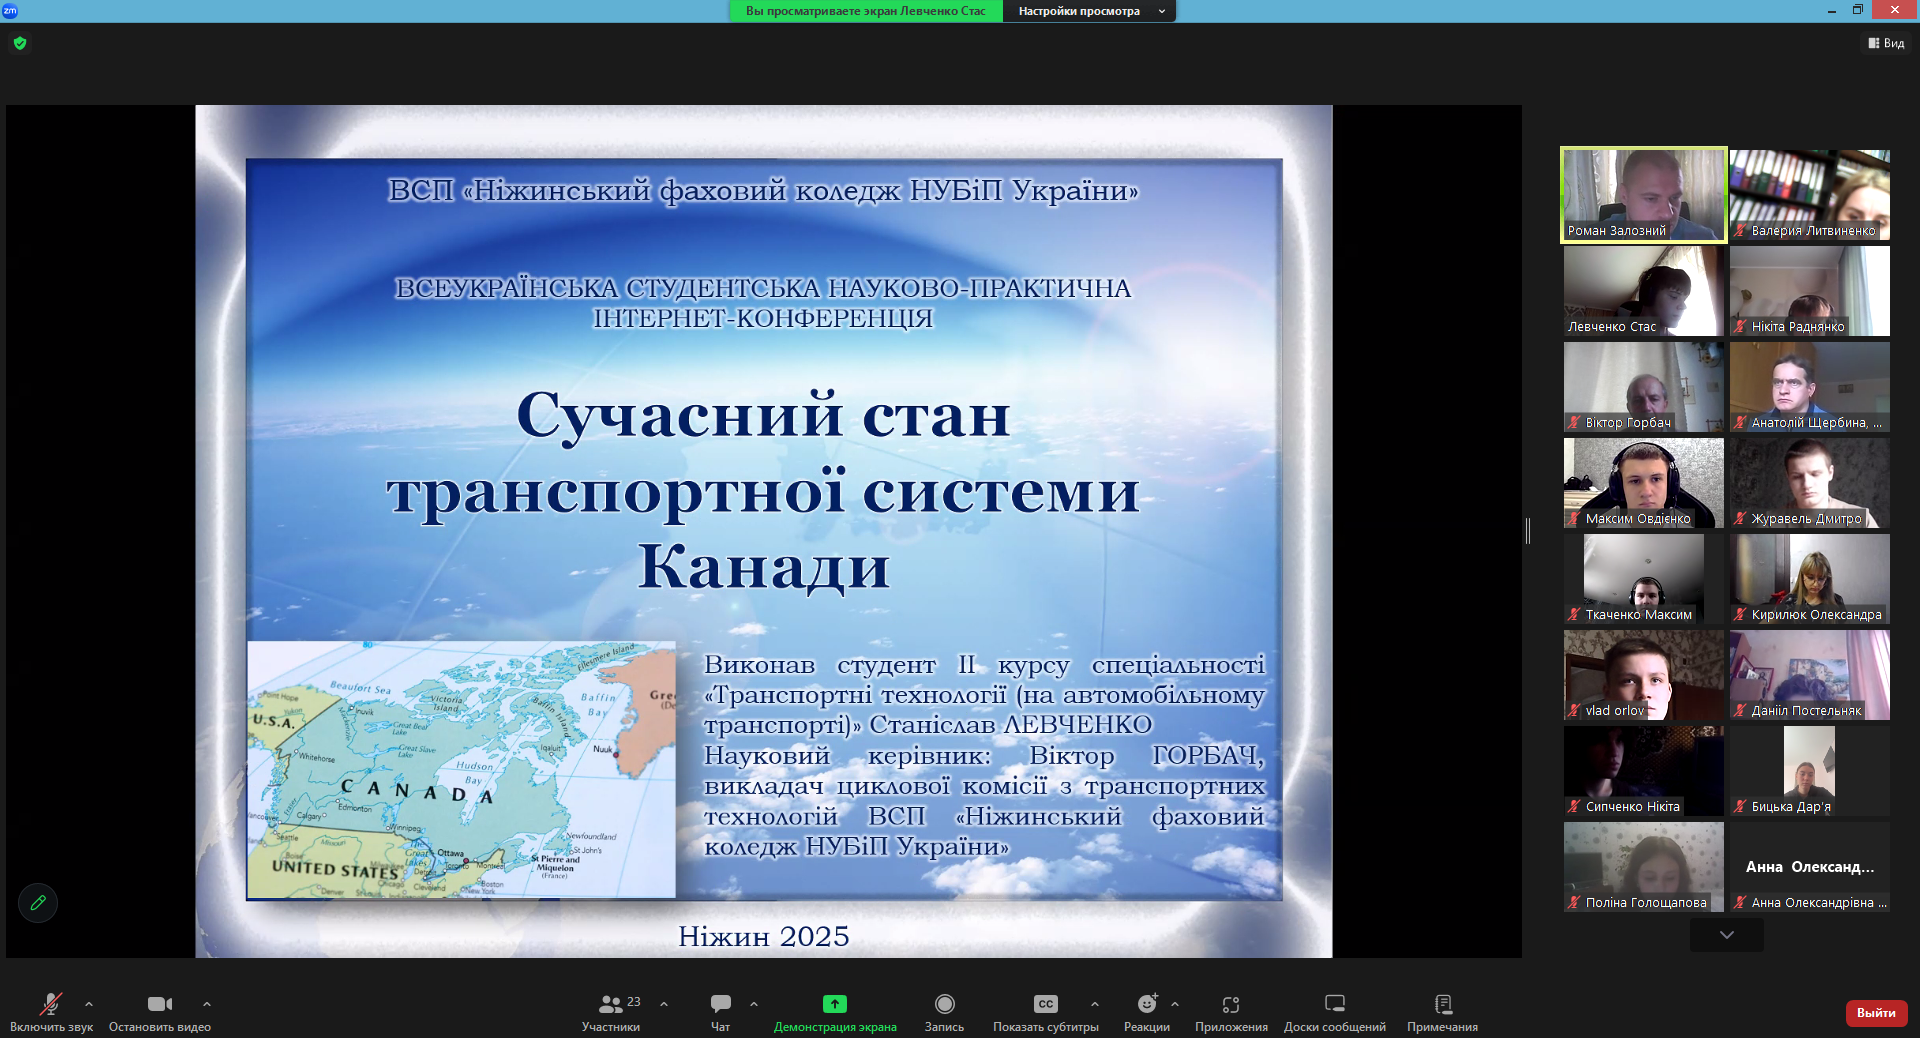The height and width of the screenshot is (1038, 1920).
Task: Click the green Share Screen icon
Action: [834, 1004]
